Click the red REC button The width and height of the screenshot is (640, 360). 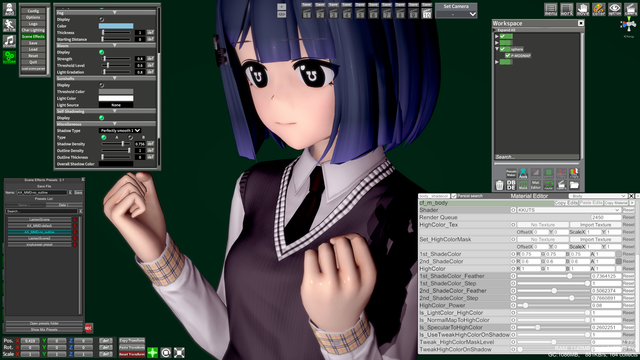pyautogui.click(x=89, y=328)
